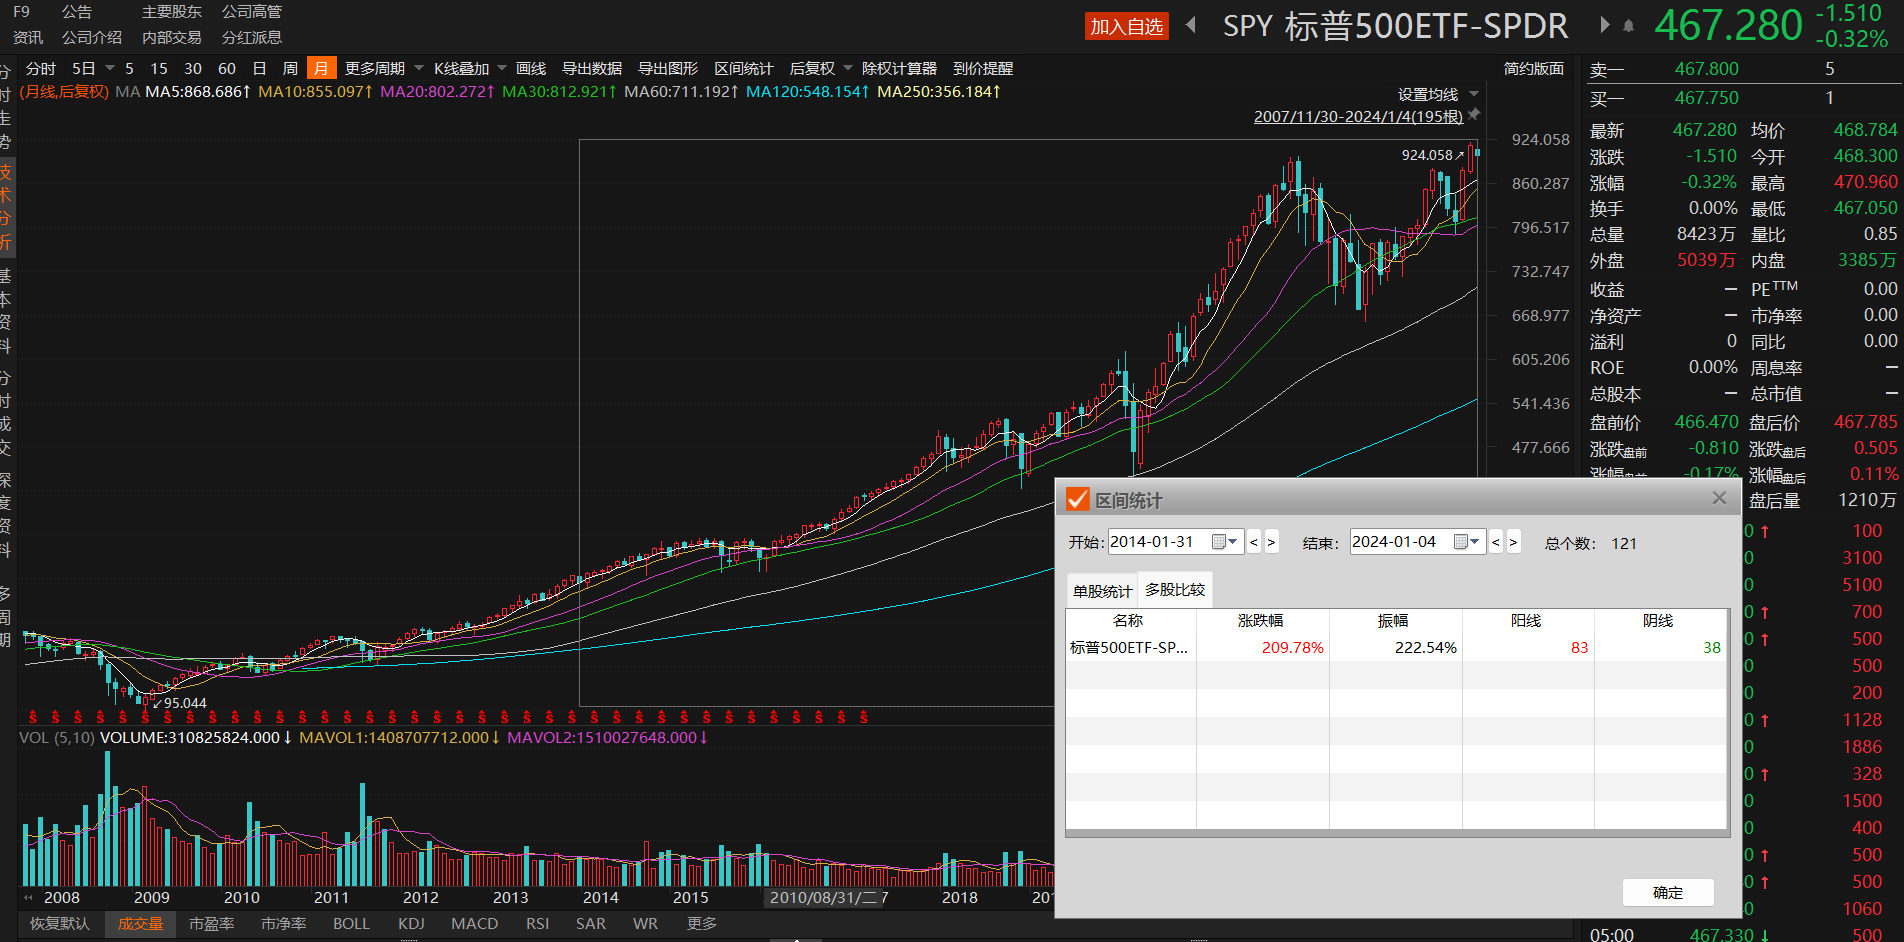Open the K线叠加 dropdown
1904x942 pixels.
click(x=470, y=68)
